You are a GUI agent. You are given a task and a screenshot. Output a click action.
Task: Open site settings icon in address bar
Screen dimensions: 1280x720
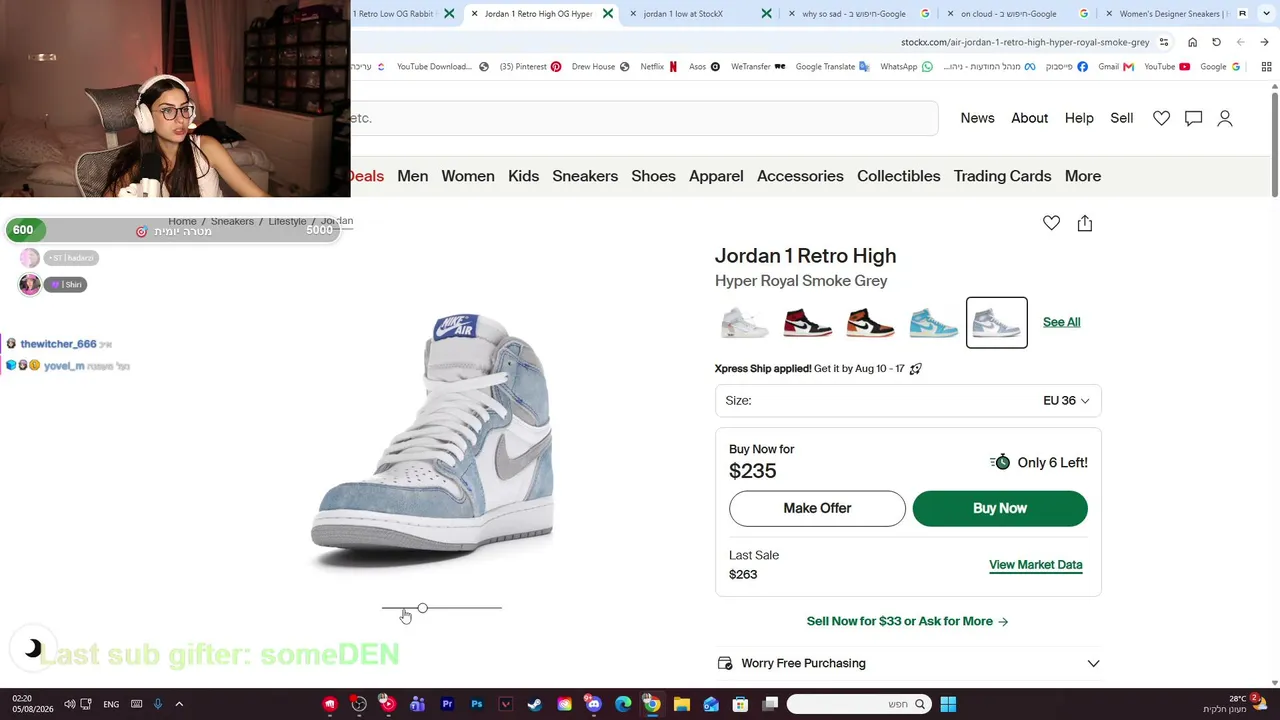coord(1164,42)
